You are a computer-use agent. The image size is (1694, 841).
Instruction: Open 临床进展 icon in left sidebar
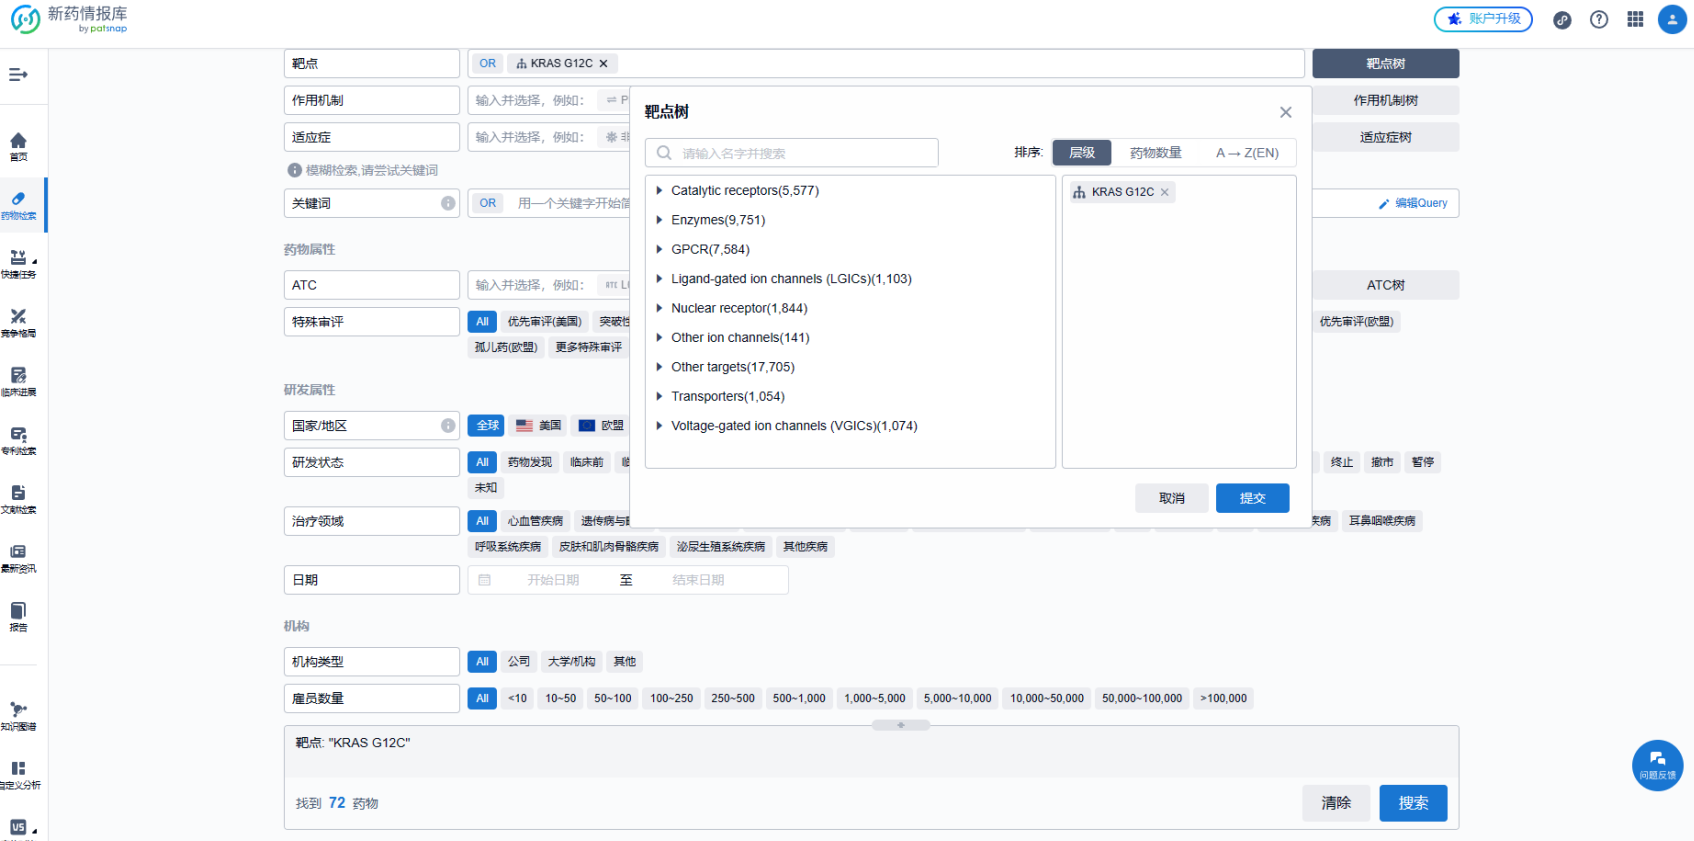click(x=18, y=380)
